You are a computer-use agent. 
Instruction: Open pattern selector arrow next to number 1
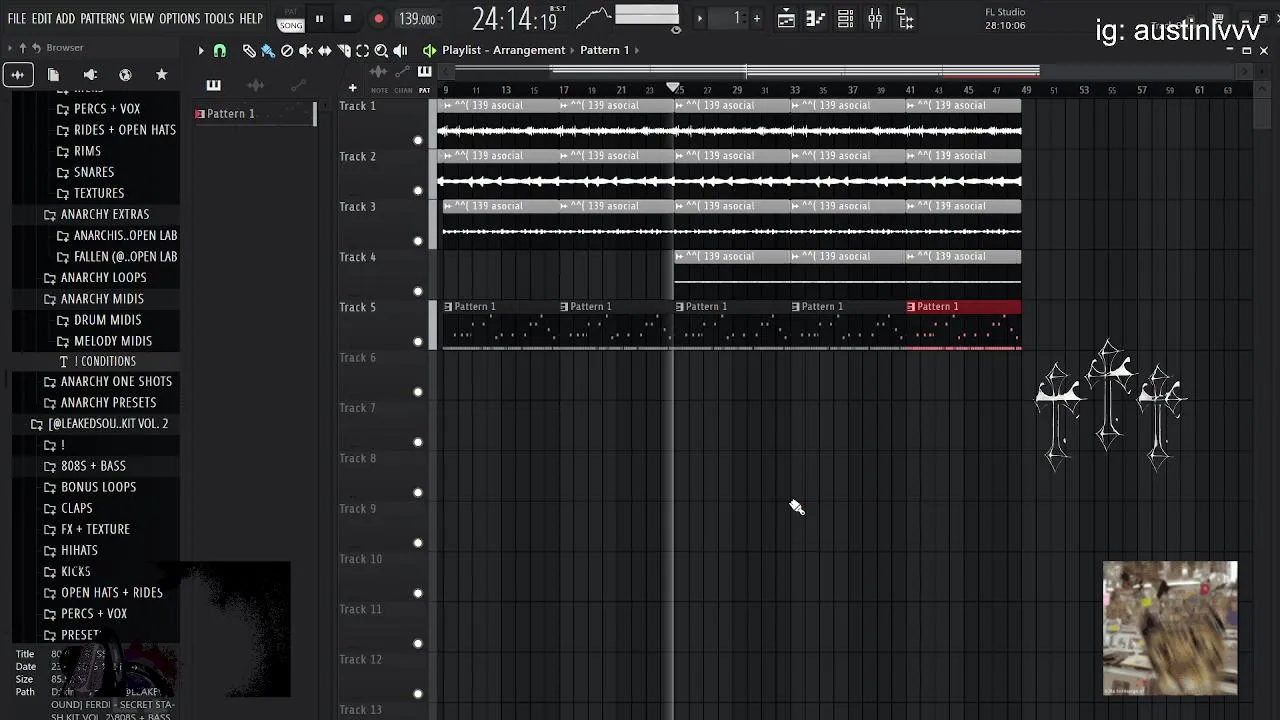point(700,18)
